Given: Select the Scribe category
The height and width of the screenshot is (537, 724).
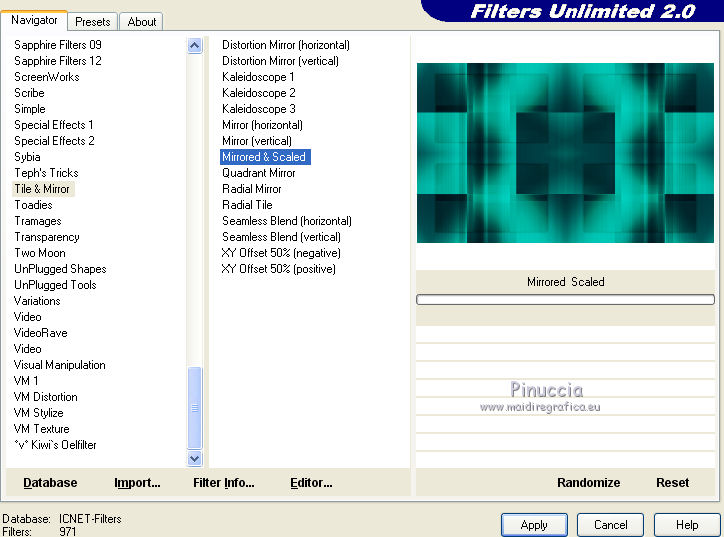Looking at the screenshot, I should point(29,93).
